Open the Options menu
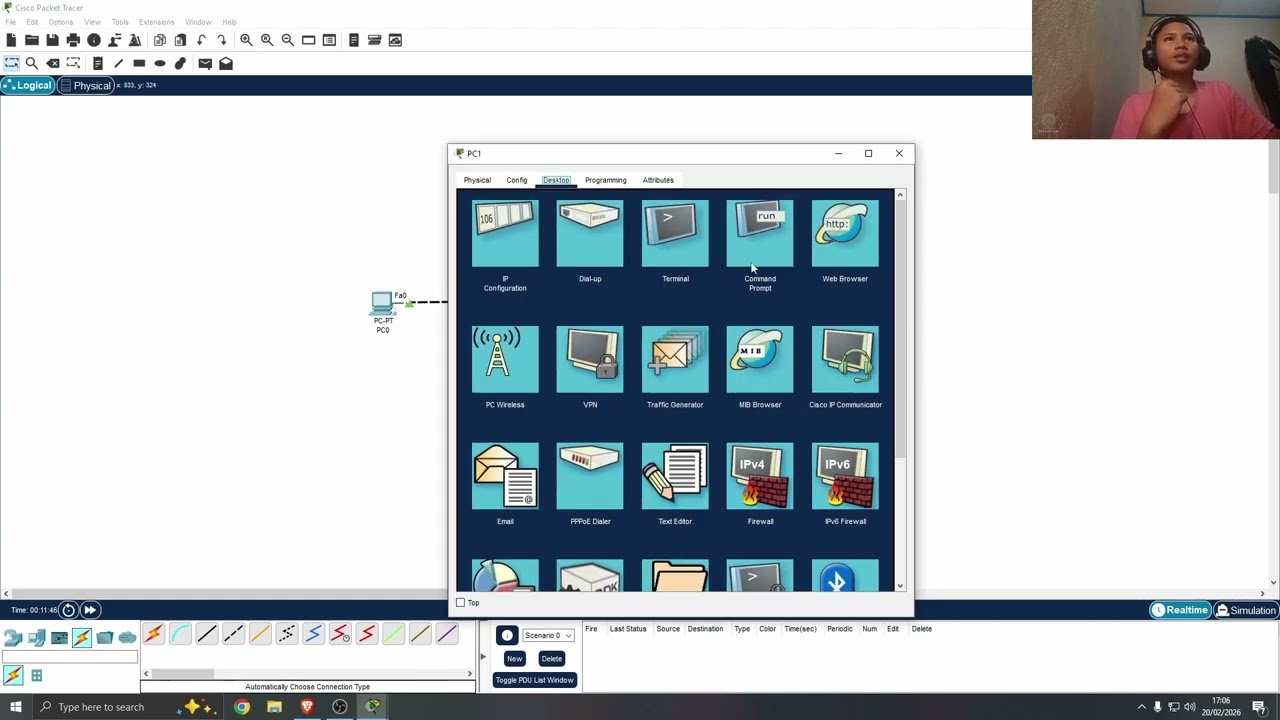The height and width of the screenshot is (720, 1280). coord(60,22)
